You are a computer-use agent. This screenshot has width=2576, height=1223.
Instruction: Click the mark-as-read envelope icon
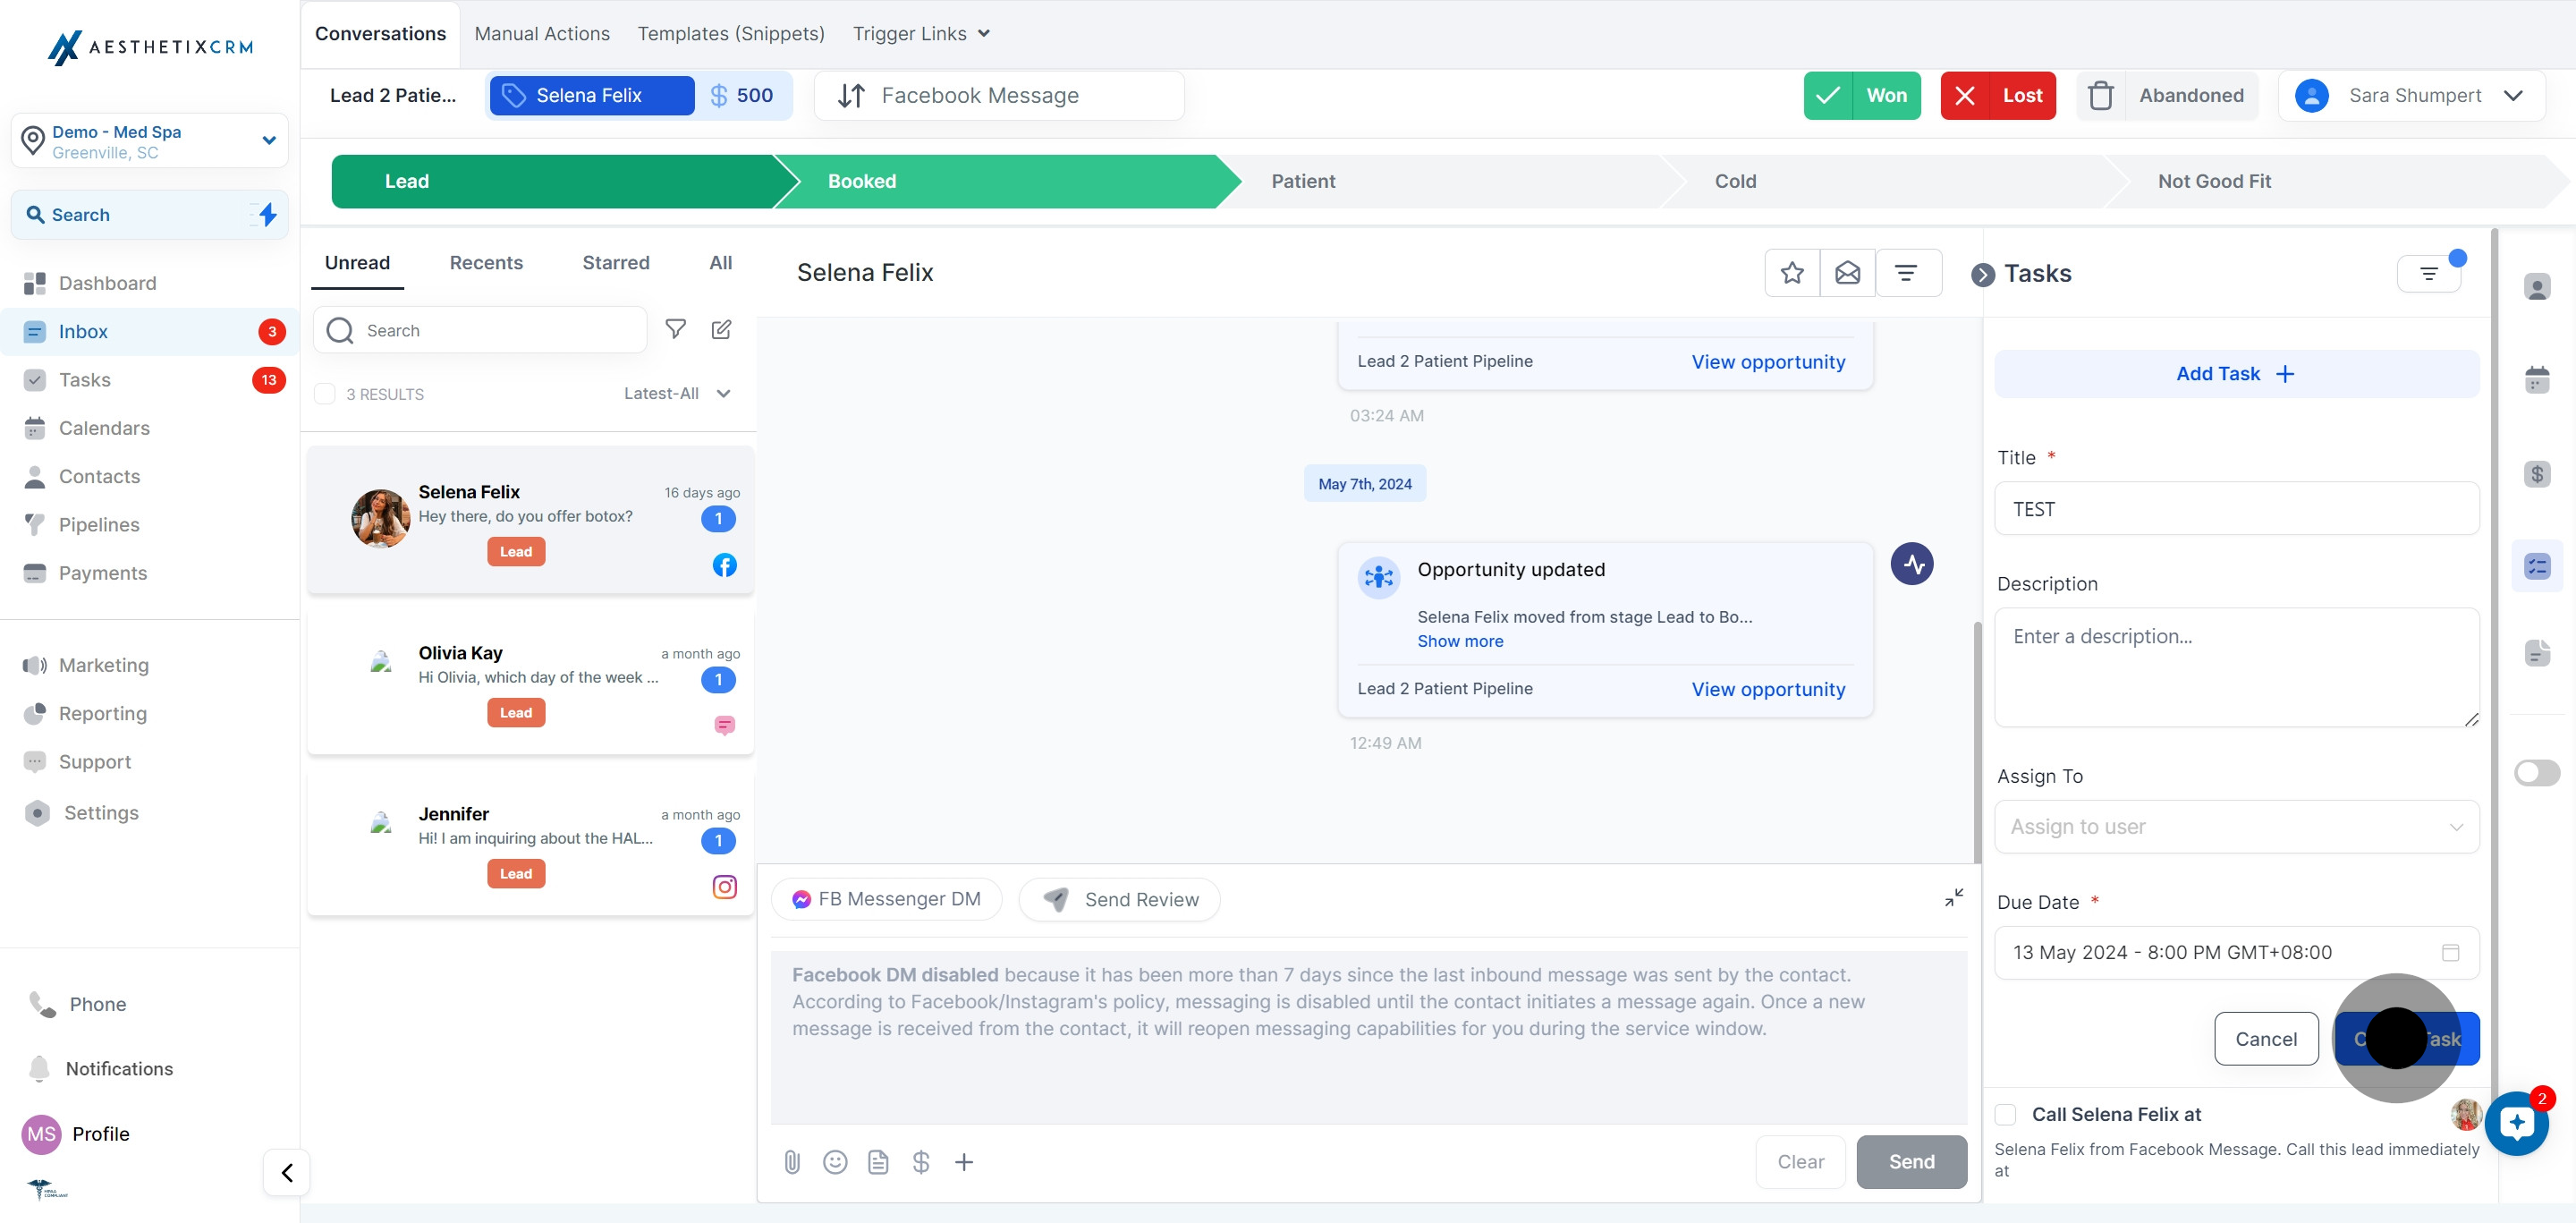(1847, 273)
